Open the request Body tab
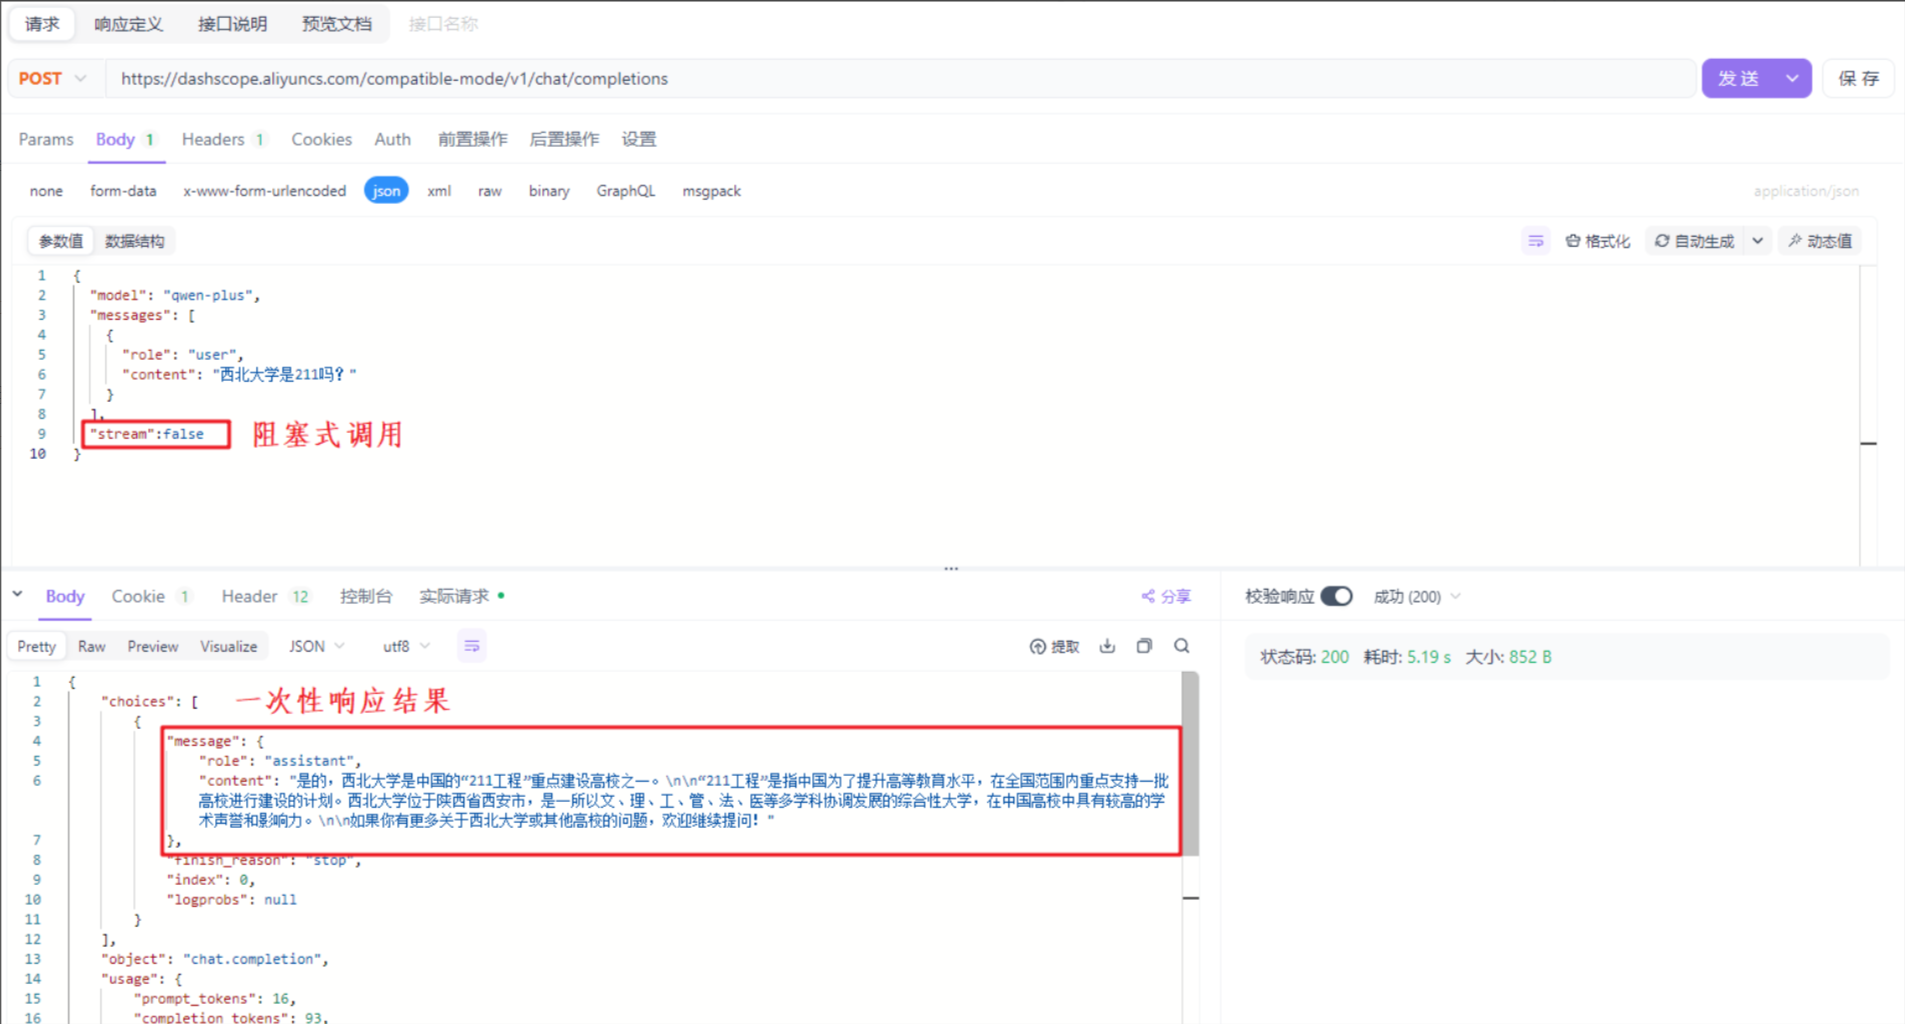The height and width of the screenshot is (1024, 1905). point(125,139)
